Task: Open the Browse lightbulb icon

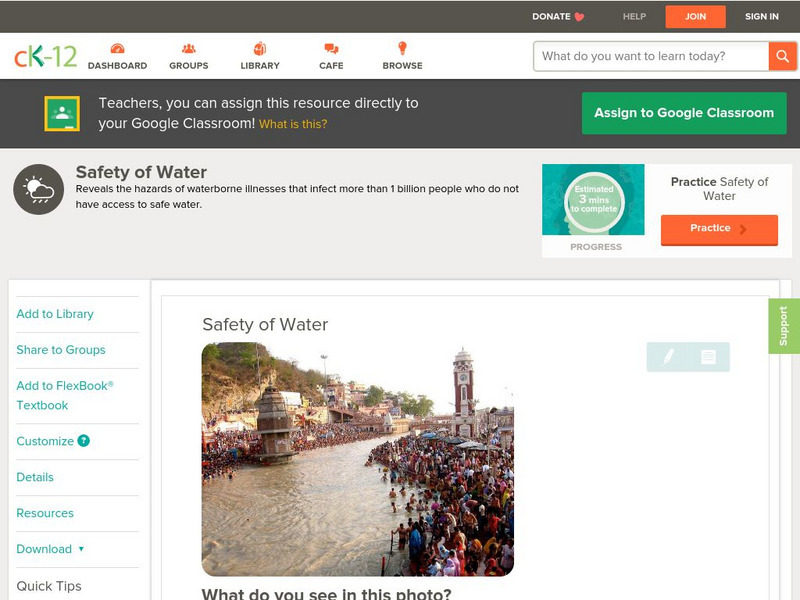Action: point(402,48)
